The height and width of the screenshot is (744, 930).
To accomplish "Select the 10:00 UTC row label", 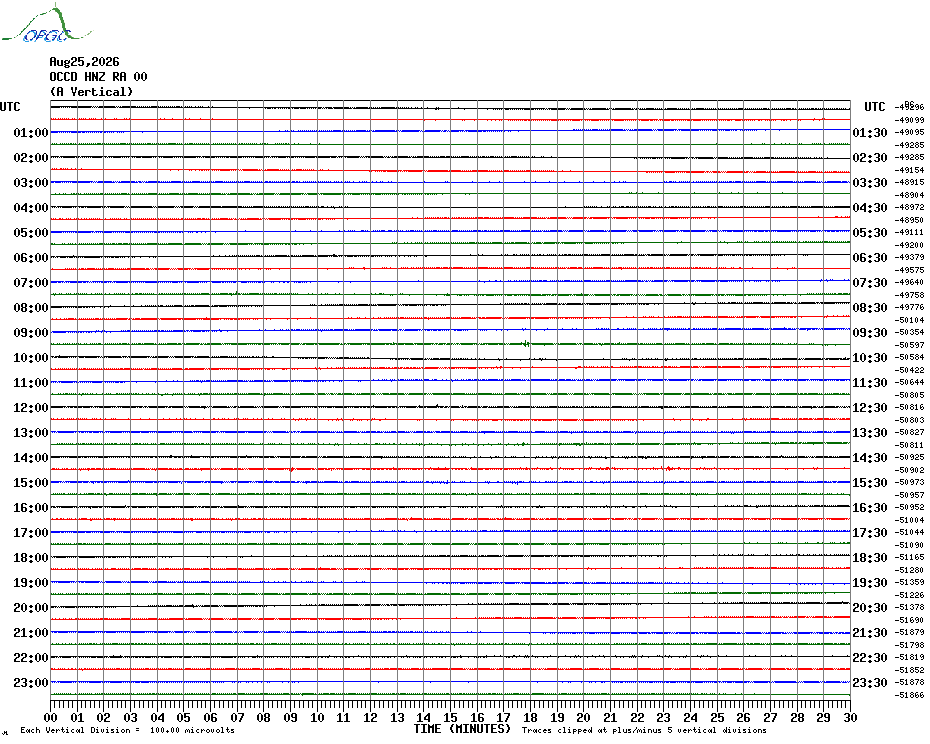I will [x=31, y=358].
